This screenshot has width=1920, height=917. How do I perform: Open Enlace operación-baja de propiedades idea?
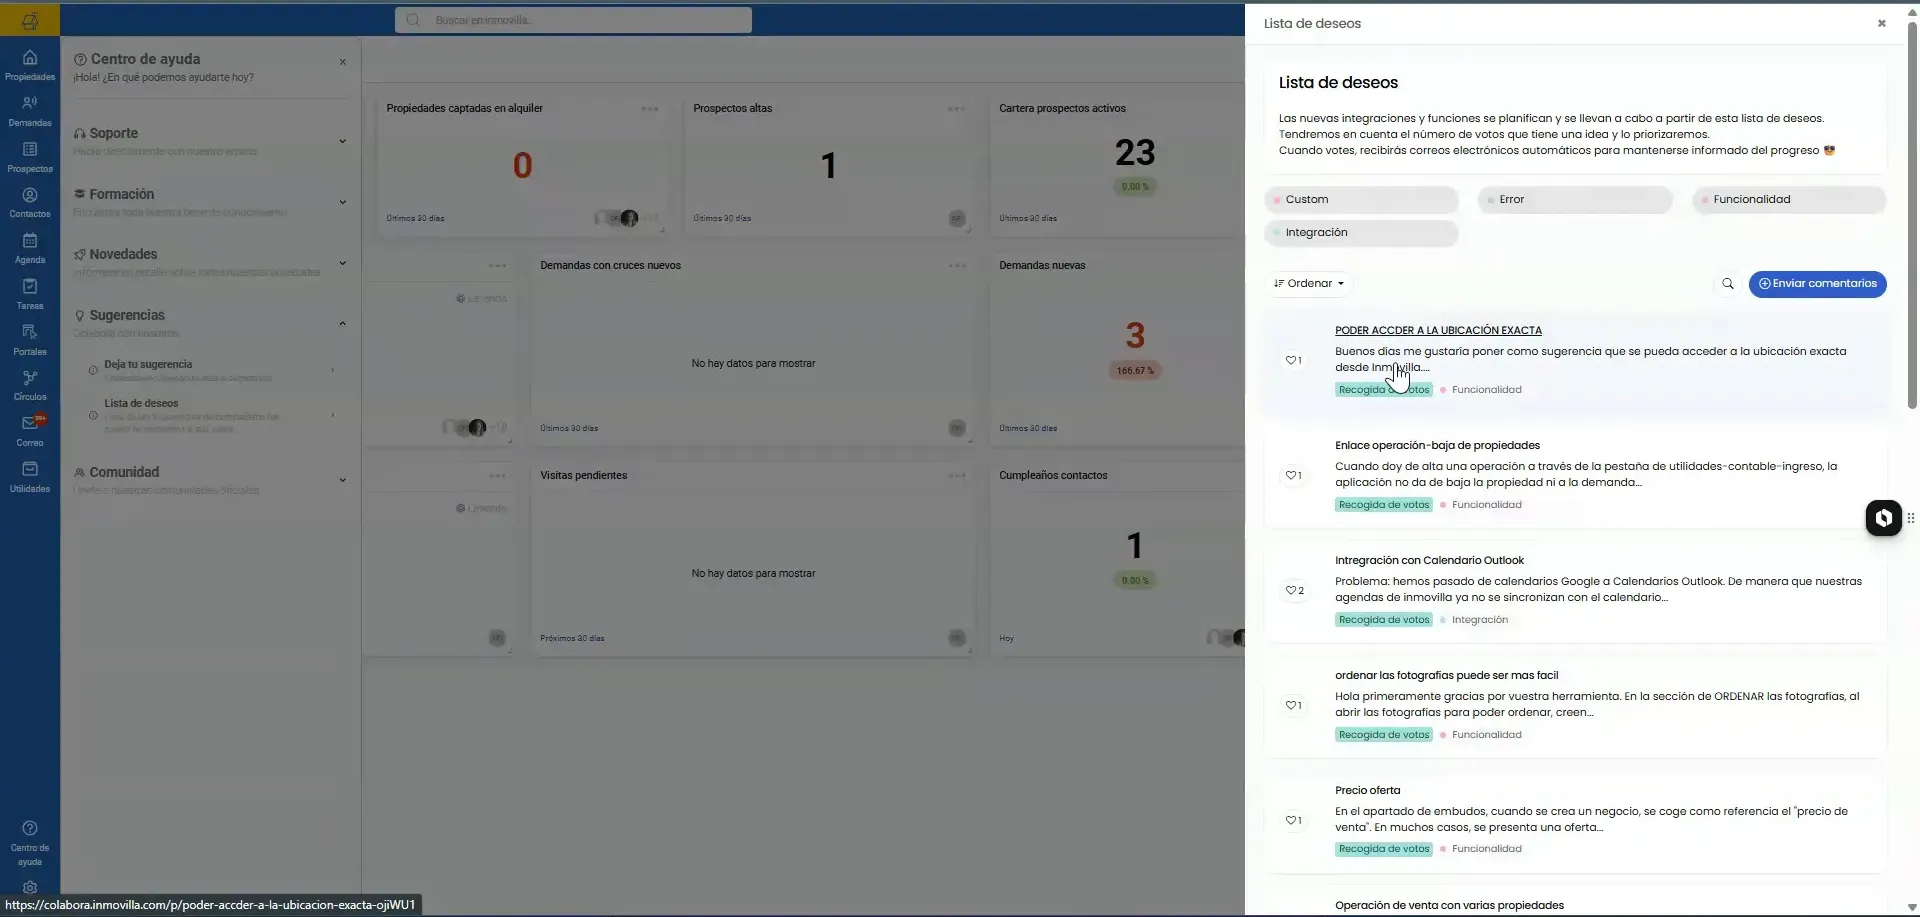1437,446
